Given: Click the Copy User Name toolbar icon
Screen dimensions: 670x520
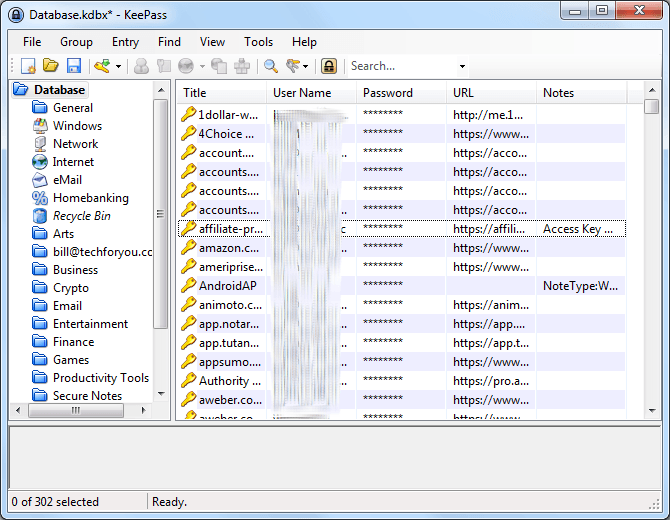Looking at the screenshot, I should coord(141,66).
